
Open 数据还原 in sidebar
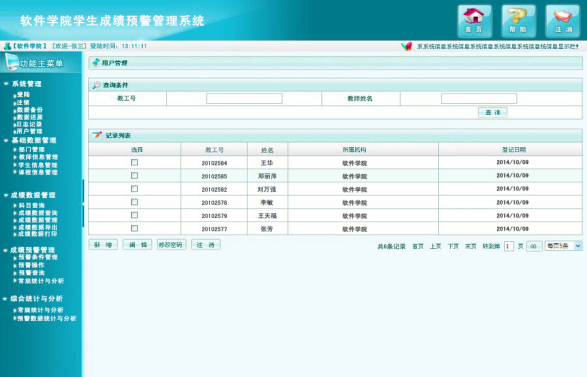tap(30, 117)
